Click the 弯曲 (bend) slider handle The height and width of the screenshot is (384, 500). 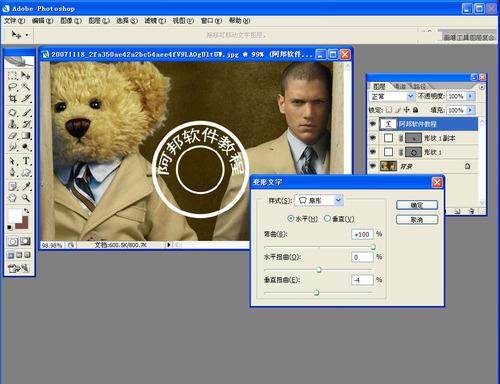pos(373,247)
